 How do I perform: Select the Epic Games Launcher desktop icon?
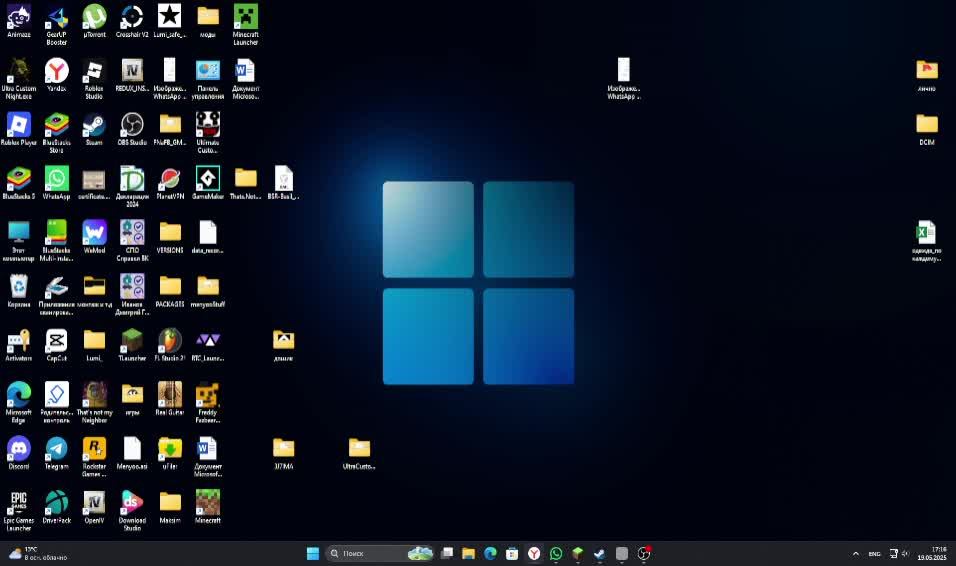click(x=19, y=510)
